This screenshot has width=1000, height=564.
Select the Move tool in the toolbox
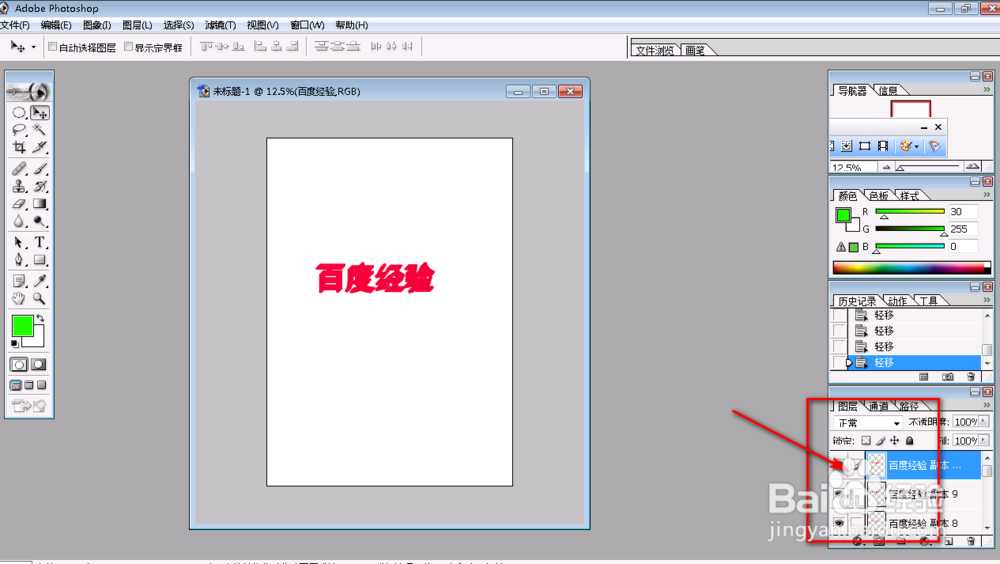40,113
